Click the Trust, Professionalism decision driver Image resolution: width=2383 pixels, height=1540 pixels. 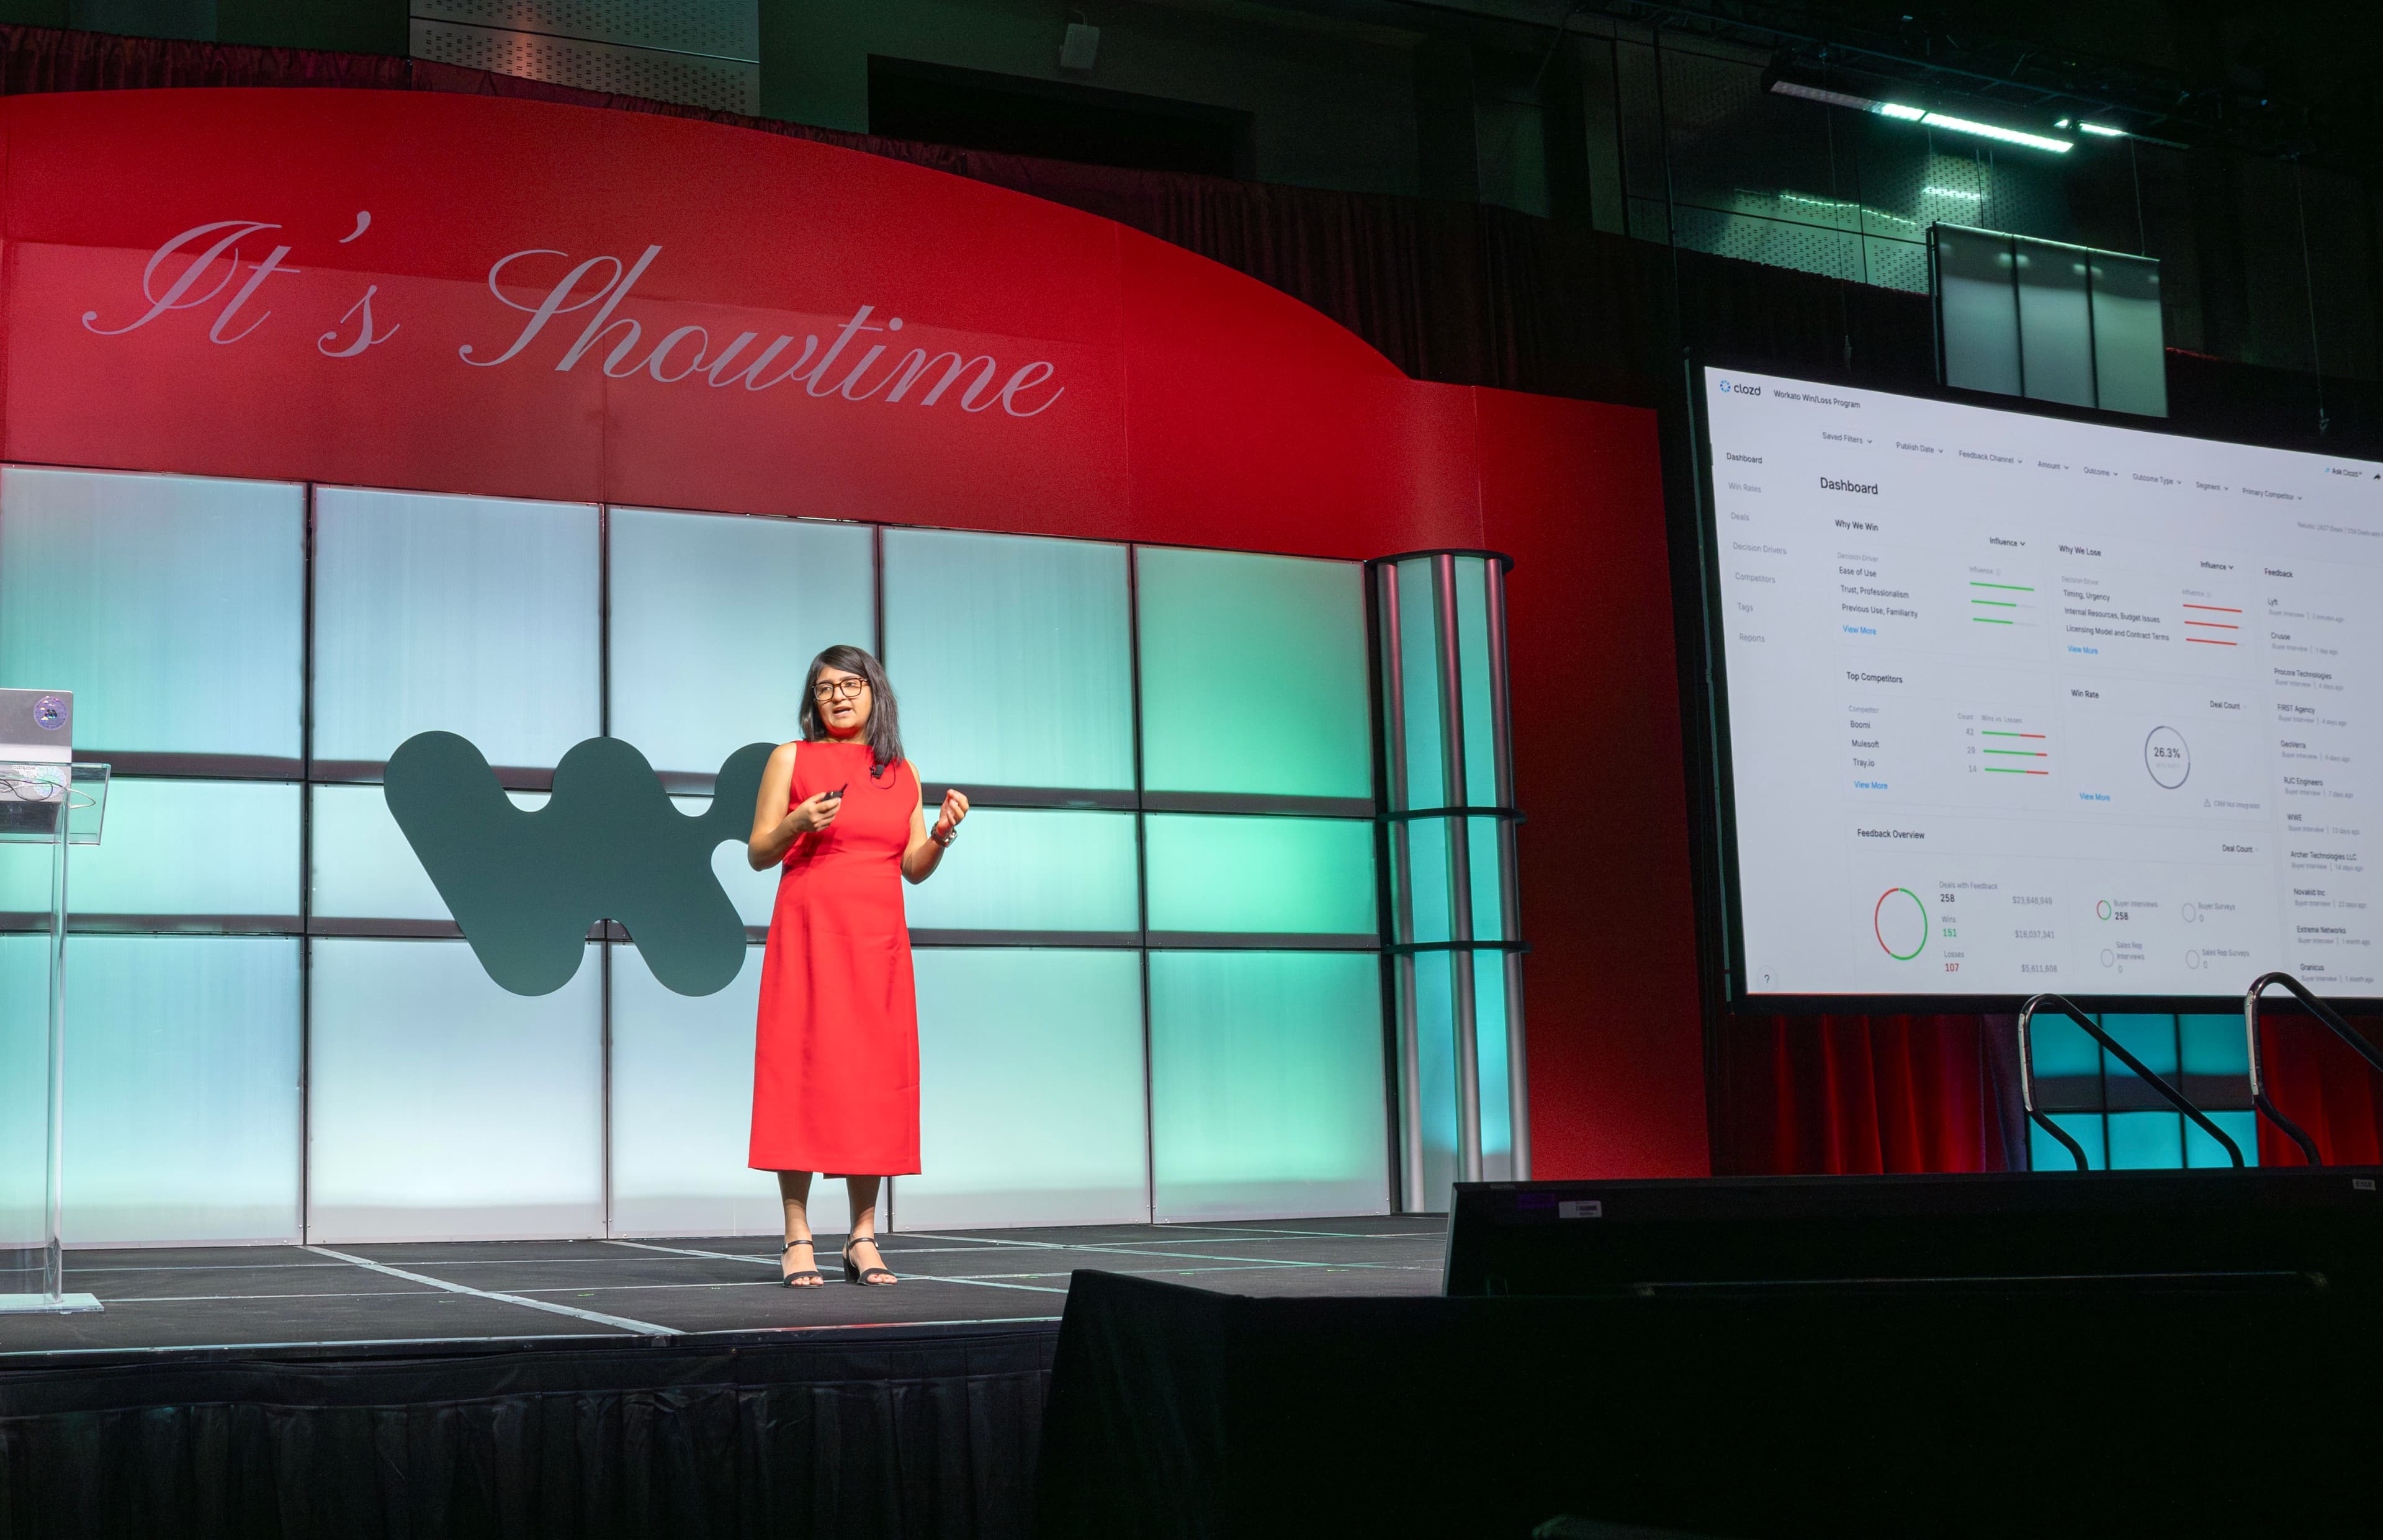[x=1874, y=592]
